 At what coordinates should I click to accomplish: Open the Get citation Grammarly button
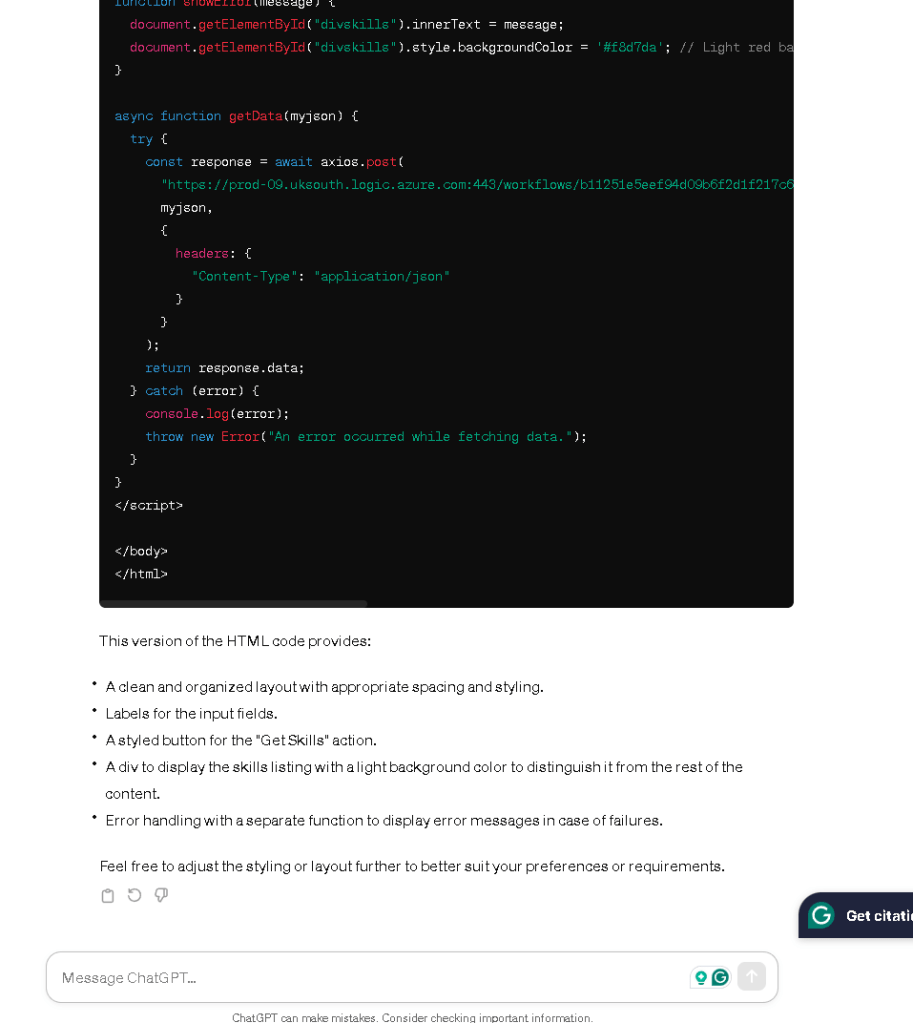(x=856, y=915)
